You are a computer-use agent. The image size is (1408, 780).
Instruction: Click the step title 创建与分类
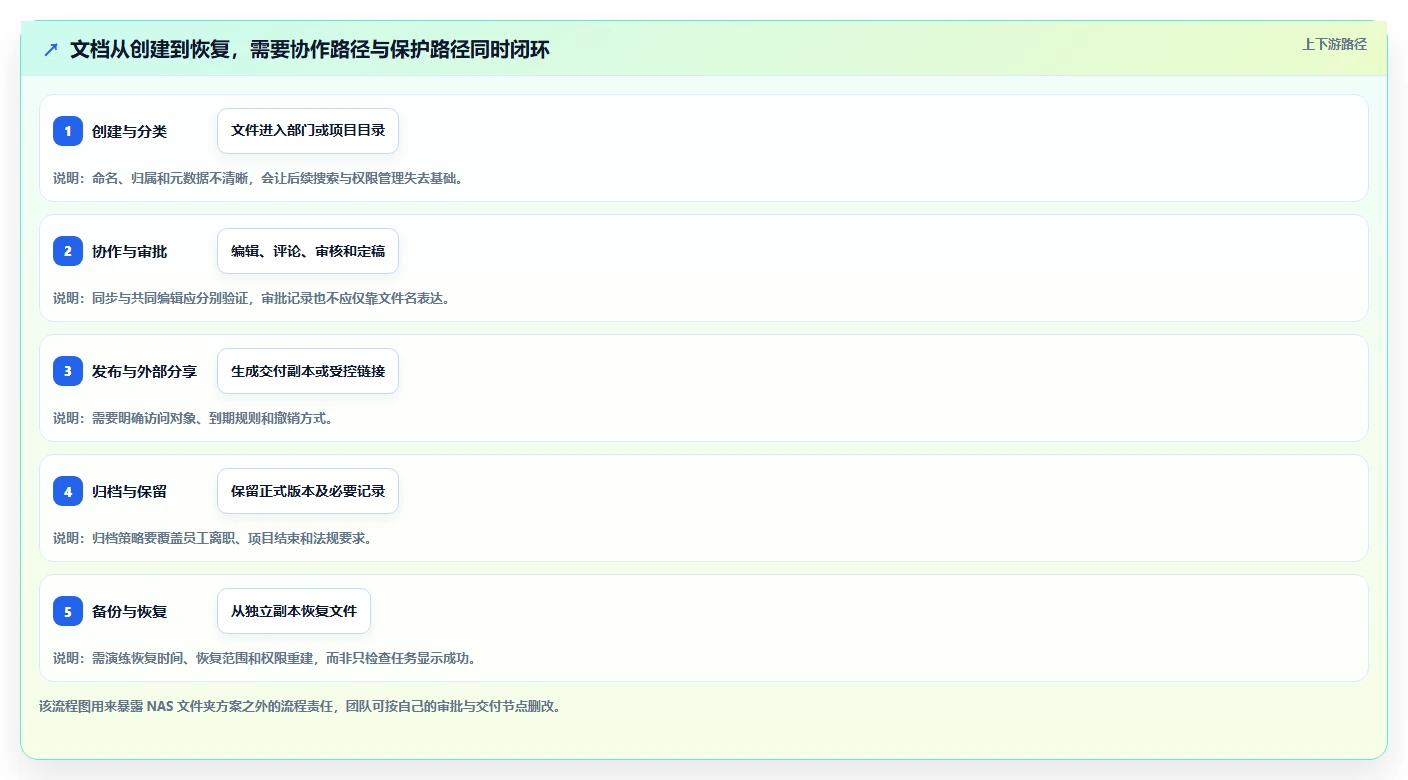(129, 131)
